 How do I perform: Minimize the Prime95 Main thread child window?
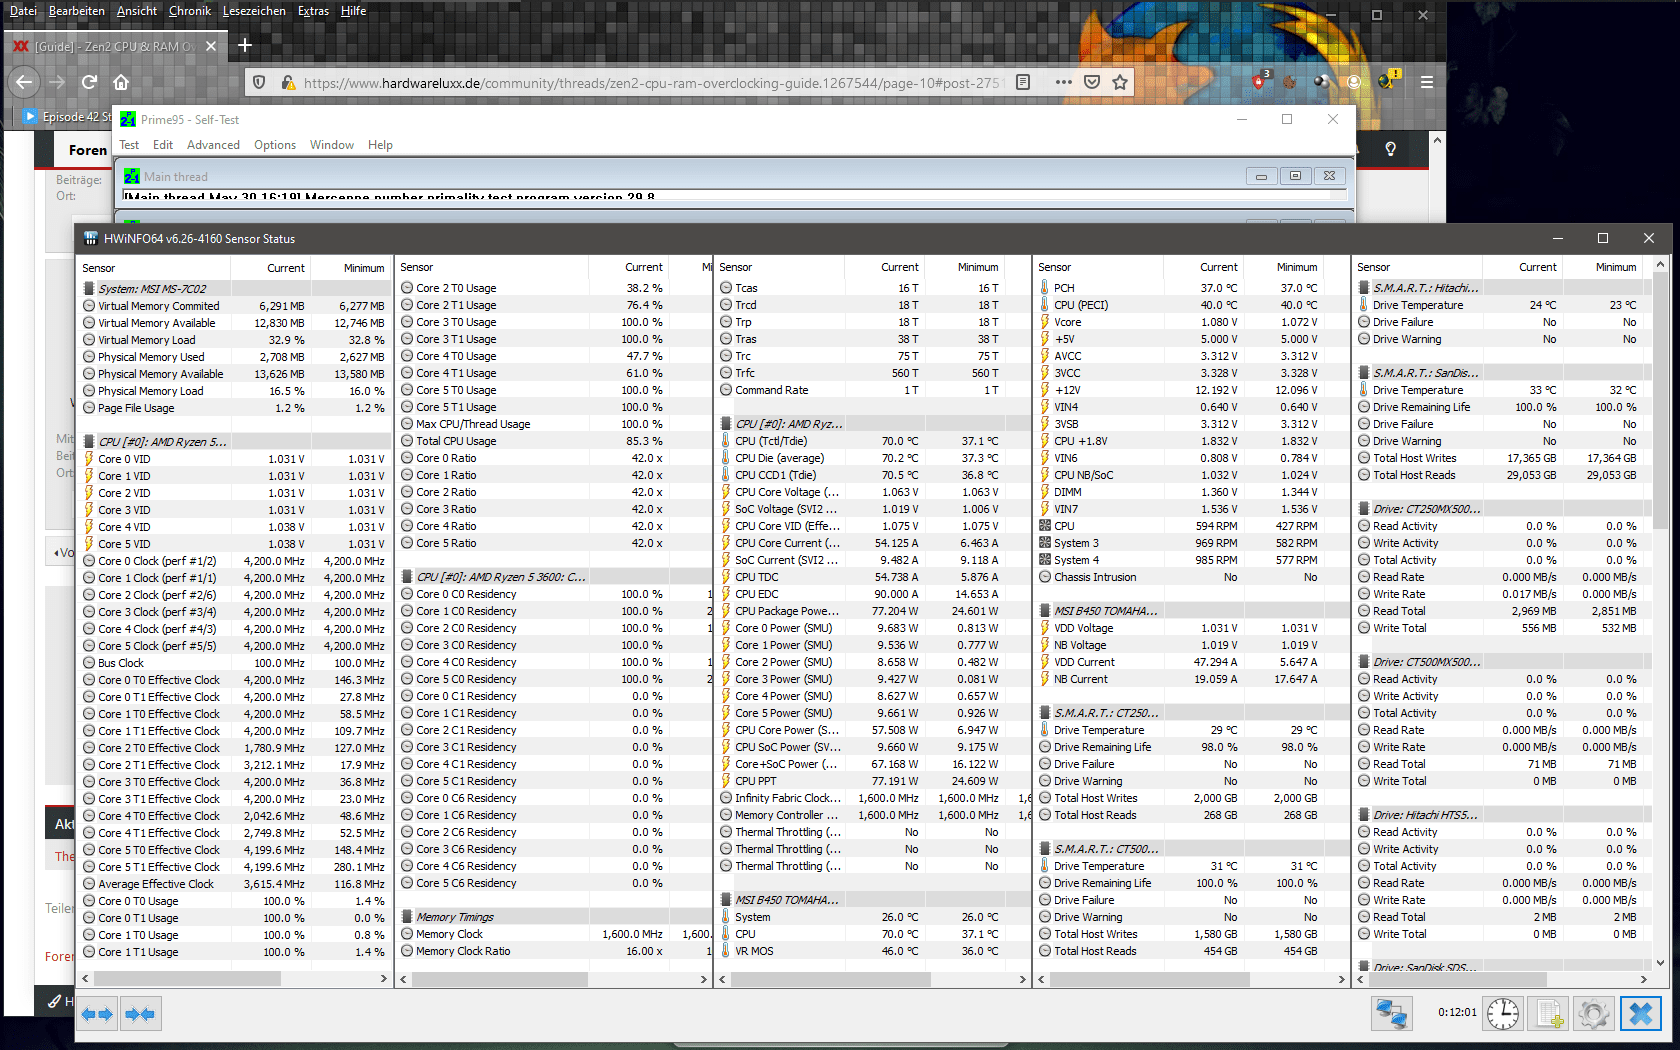point(1261,176)
